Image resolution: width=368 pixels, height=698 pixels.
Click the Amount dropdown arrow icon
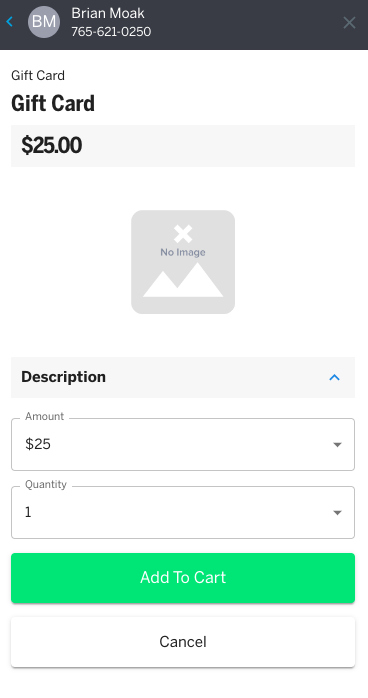point(337,444)
